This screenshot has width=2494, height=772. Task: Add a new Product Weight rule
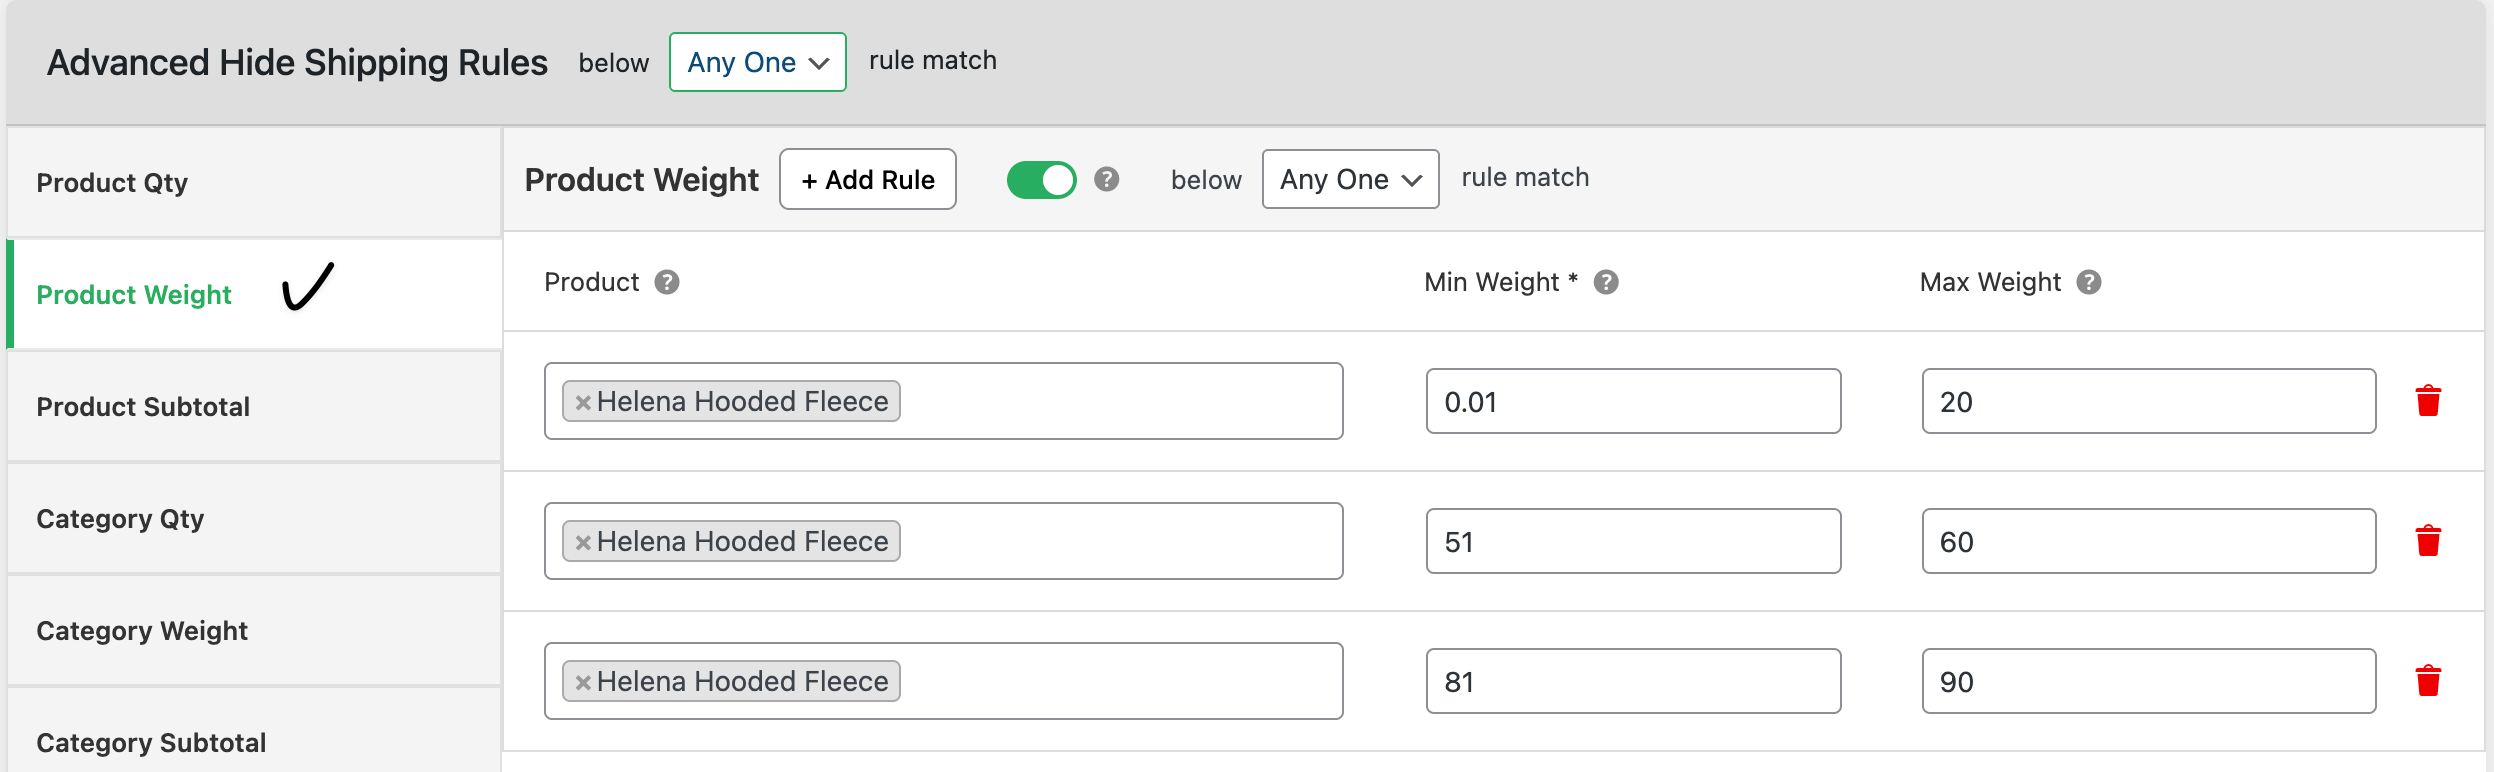point(866,180)
